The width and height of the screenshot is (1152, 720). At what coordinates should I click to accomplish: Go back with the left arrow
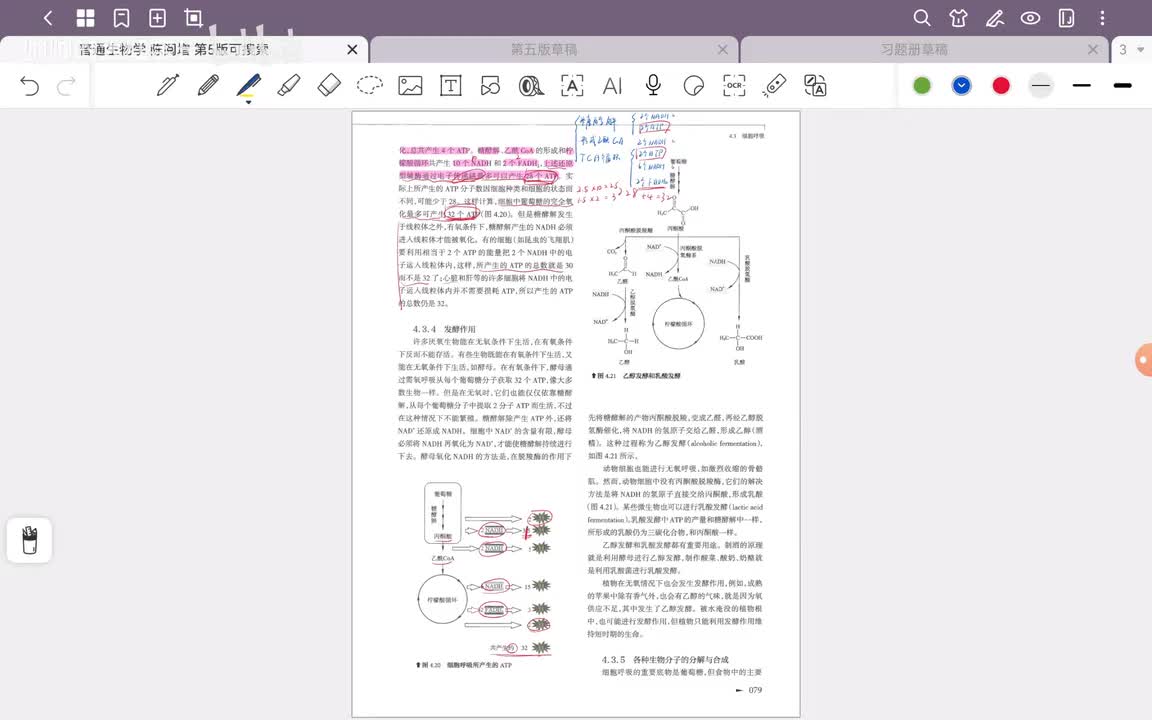(x=48, y=18)
